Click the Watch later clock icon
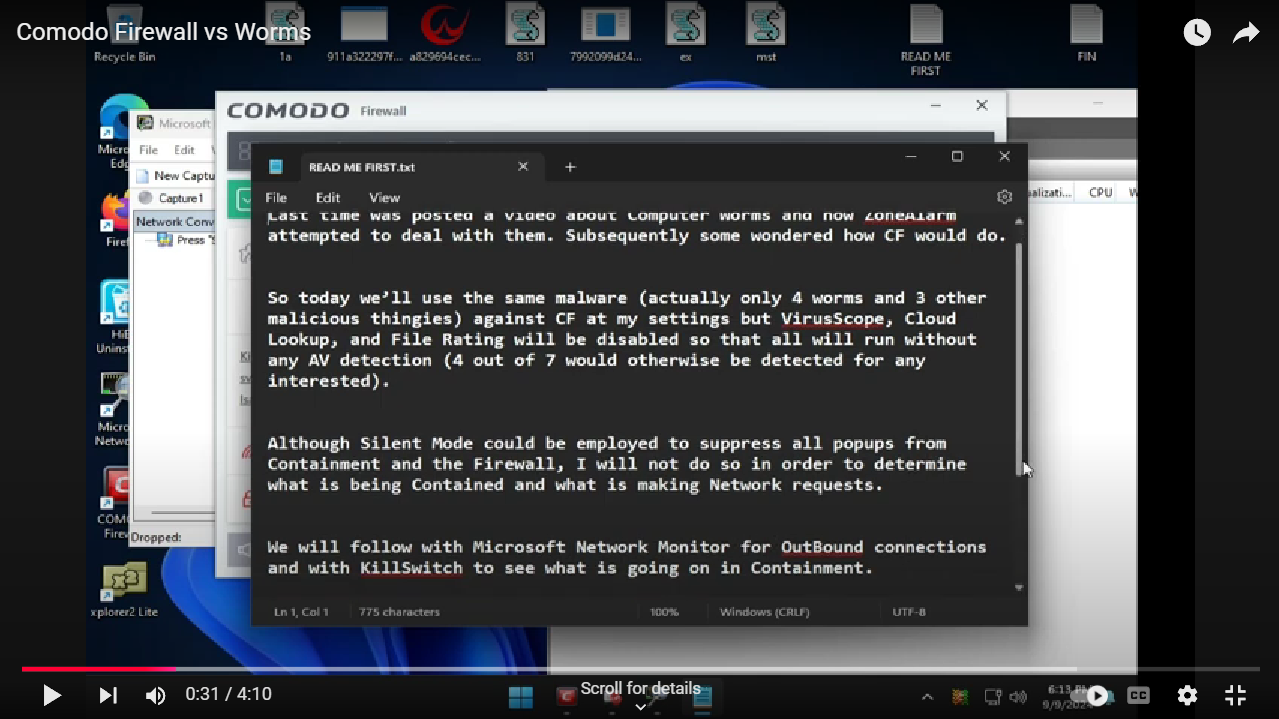Viewport: 1279px width, 719px height. tap(1197, 33)
